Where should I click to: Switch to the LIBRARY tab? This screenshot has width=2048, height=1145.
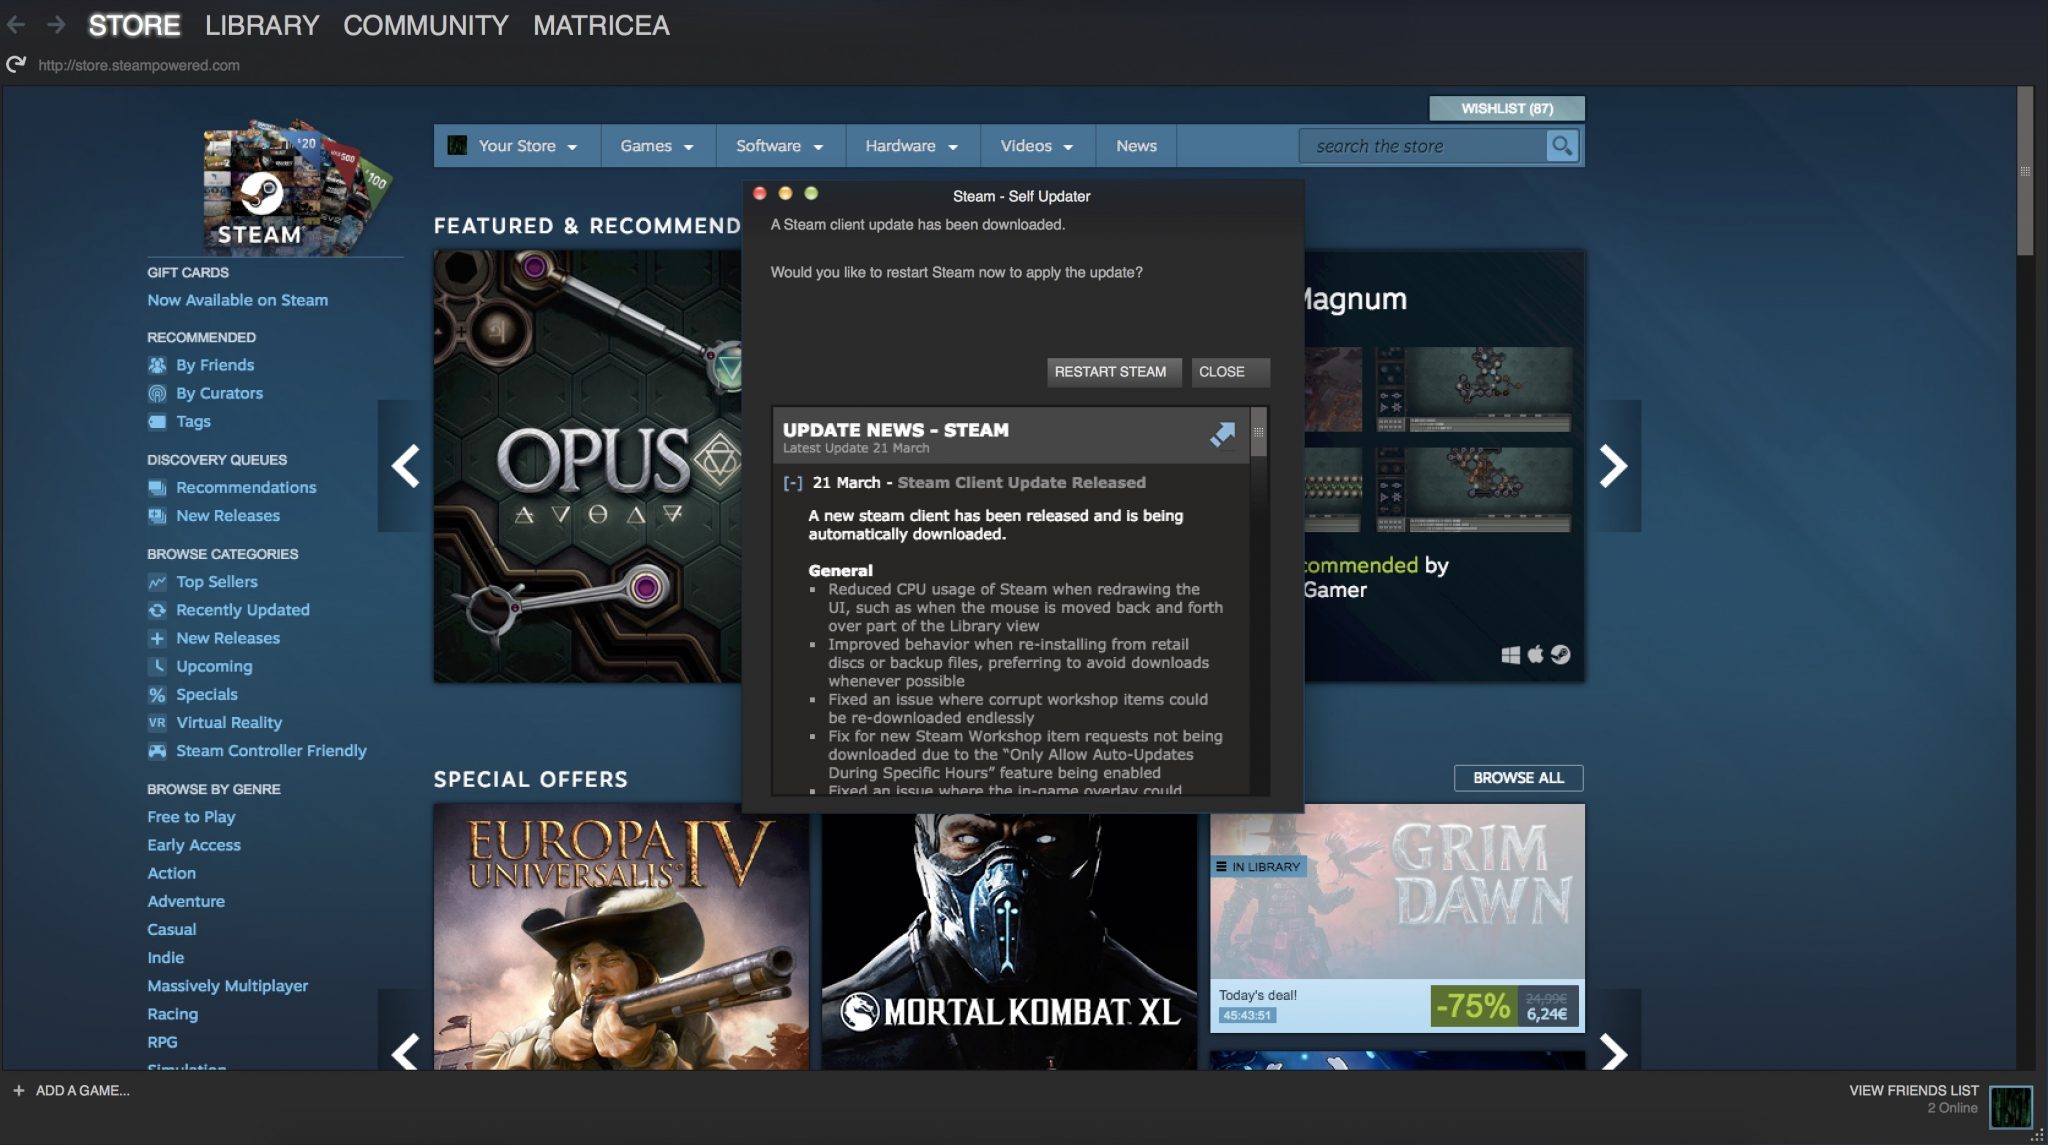pyautogui.click(x=262, y=25)
